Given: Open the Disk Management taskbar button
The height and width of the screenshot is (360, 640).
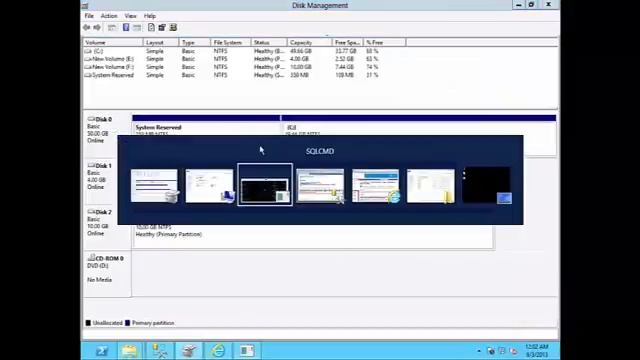Looking at the screenshot, I should pyautogui.click(x=247, y=351).
